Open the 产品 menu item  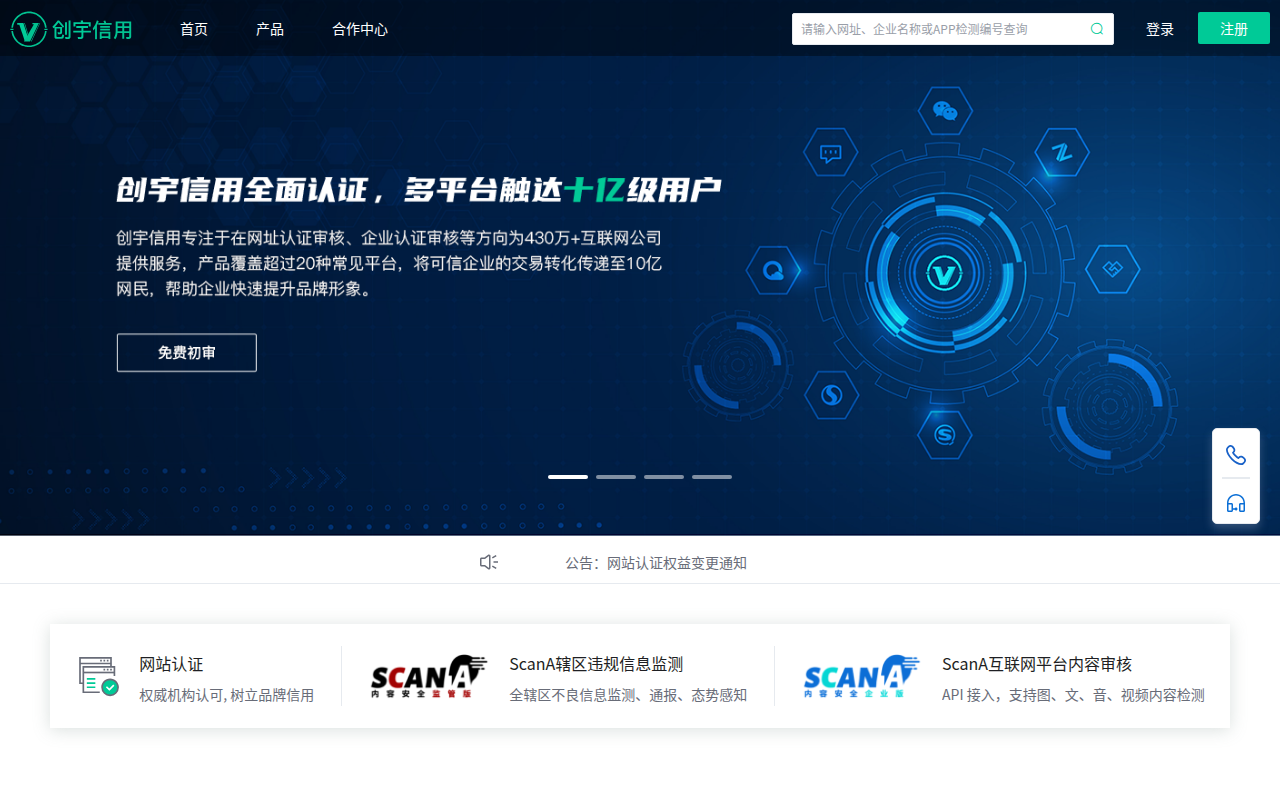(270, 29)
